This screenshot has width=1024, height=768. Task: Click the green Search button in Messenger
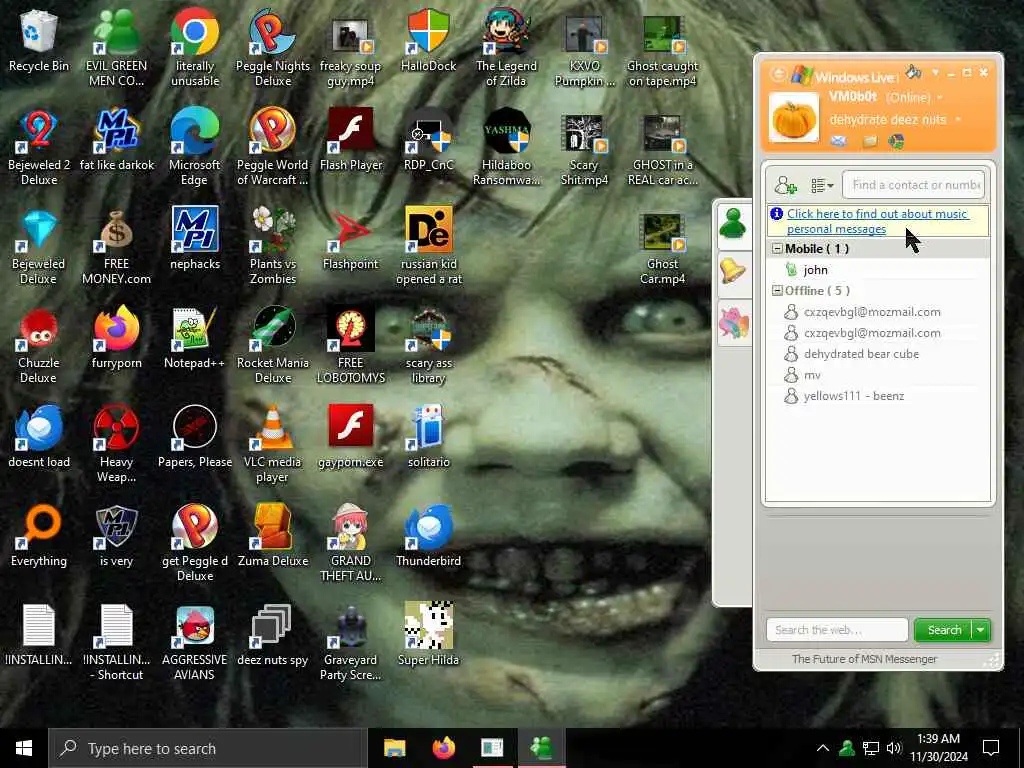point(944,630)
